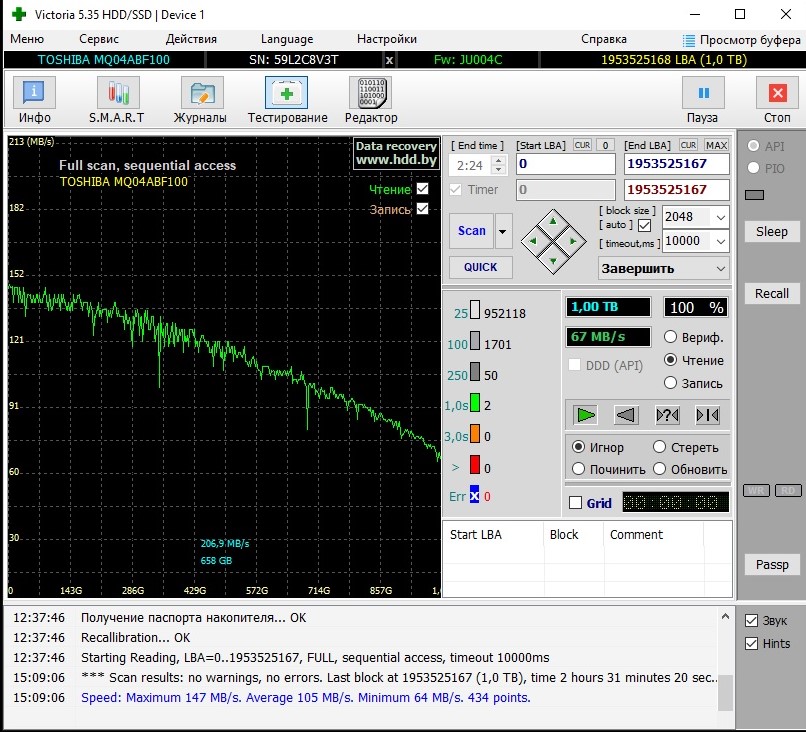Select the Вериф. radio option

pyautogui.click(x=671, y=337)
